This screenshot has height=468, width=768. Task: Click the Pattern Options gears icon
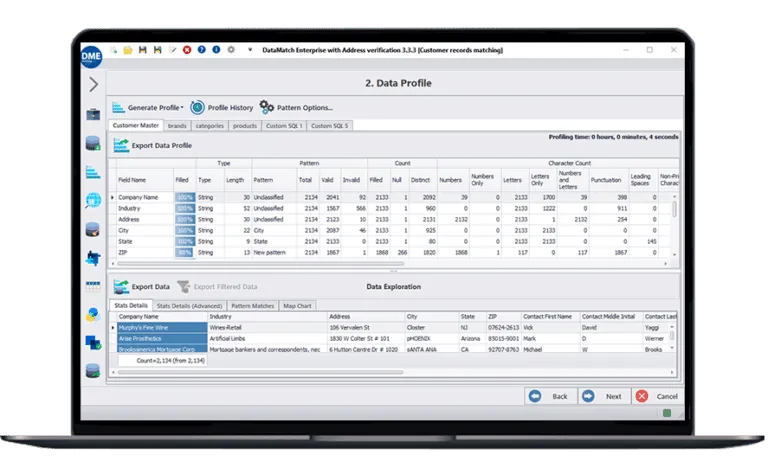[267, 107]
